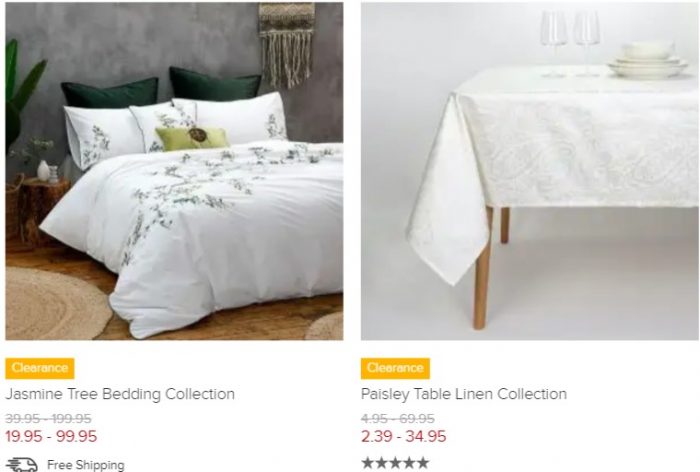Click the wine glasses in tablecloth photo
Screen dimensions: 700x472
(570, 42)
